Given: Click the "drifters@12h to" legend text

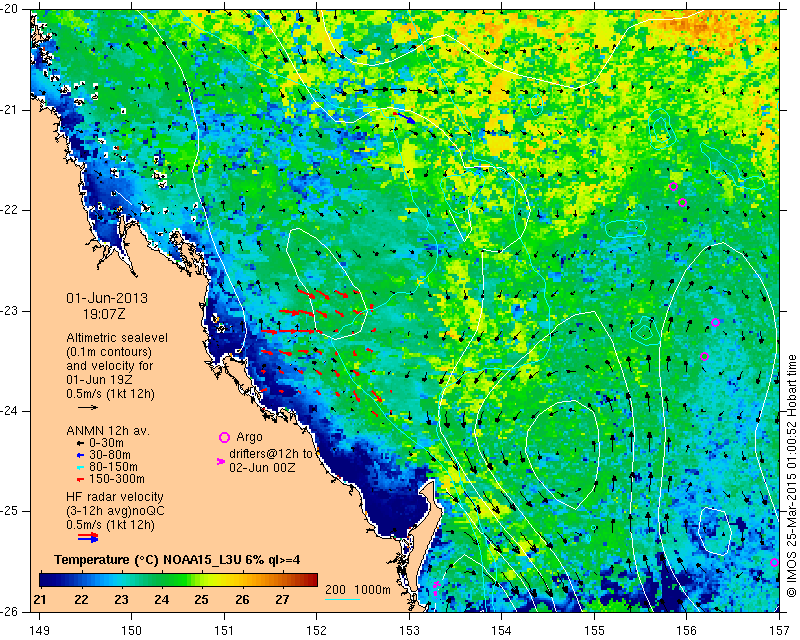Looking at the screenshot, I should (x=271, y=454).
